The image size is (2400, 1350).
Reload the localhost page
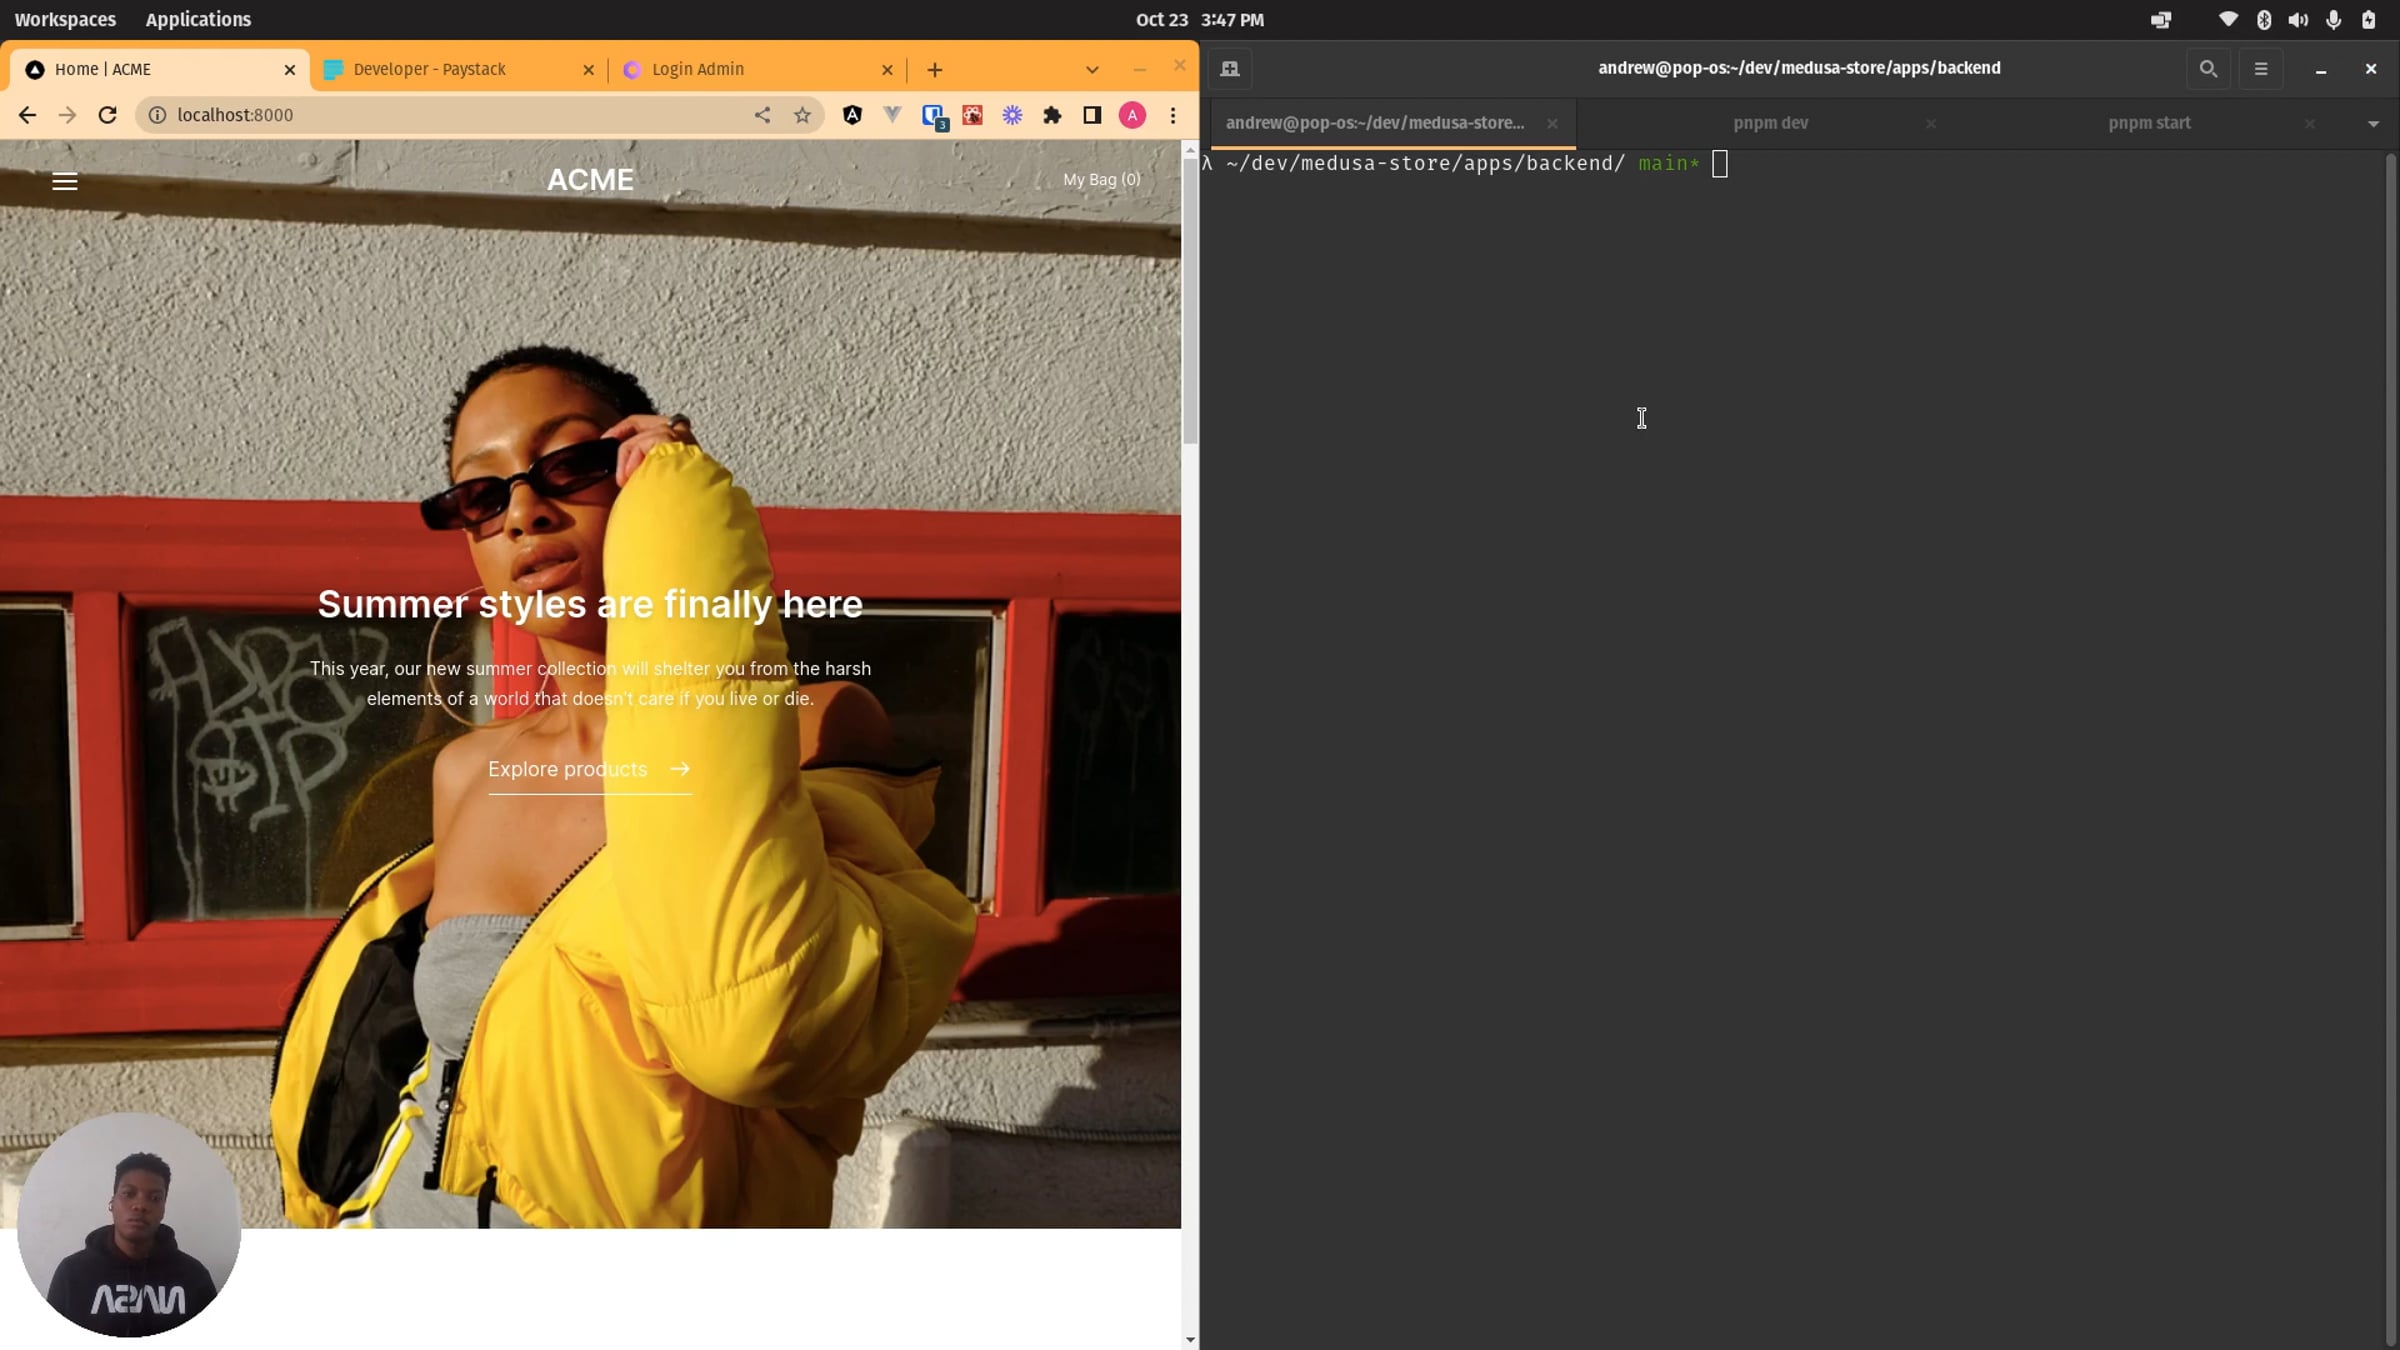(108, 115)
